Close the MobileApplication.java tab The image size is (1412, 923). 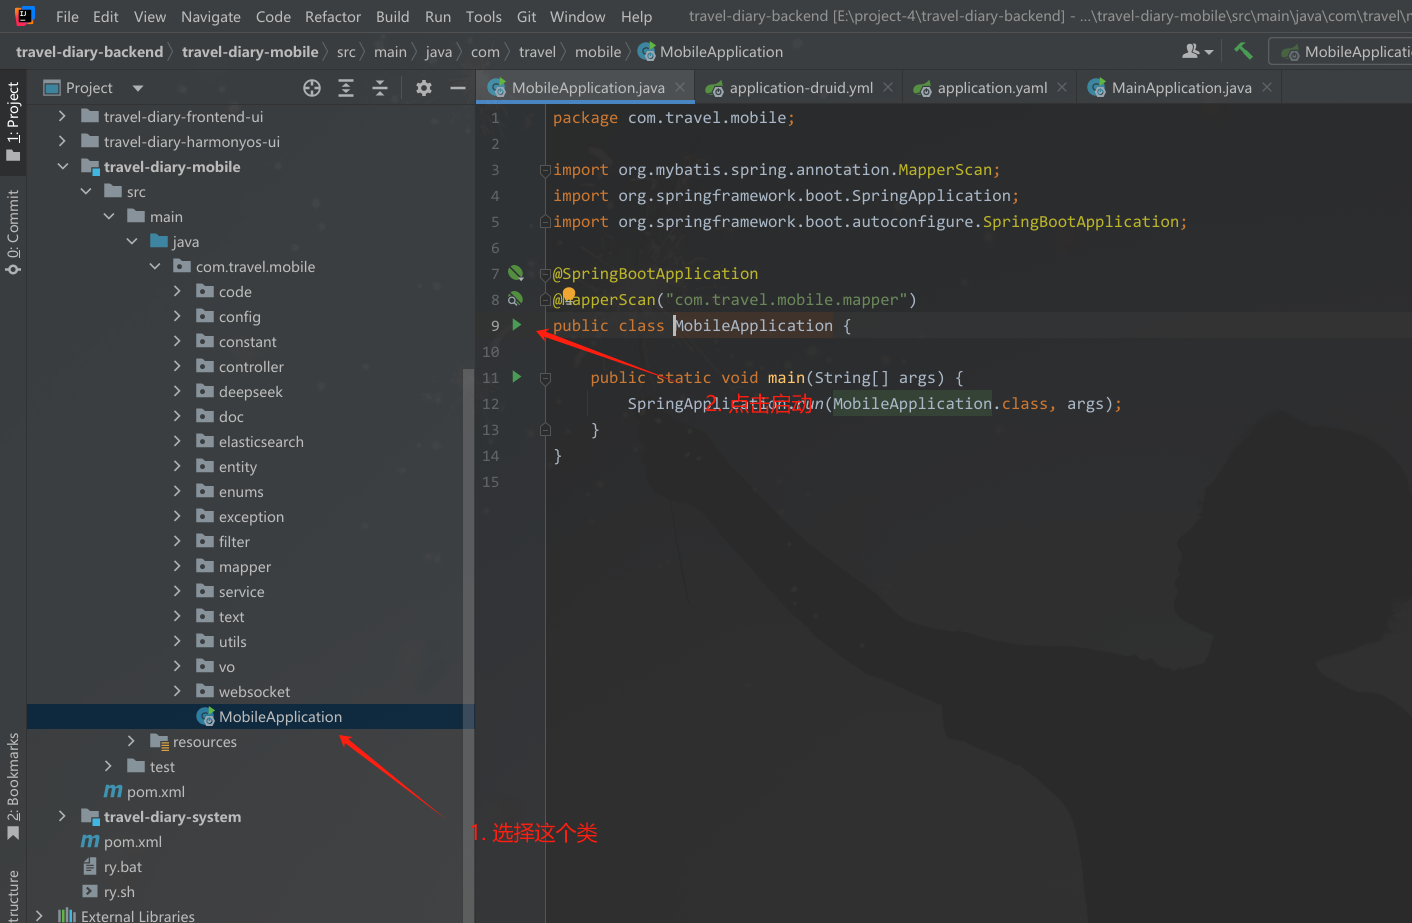point(680,87)
